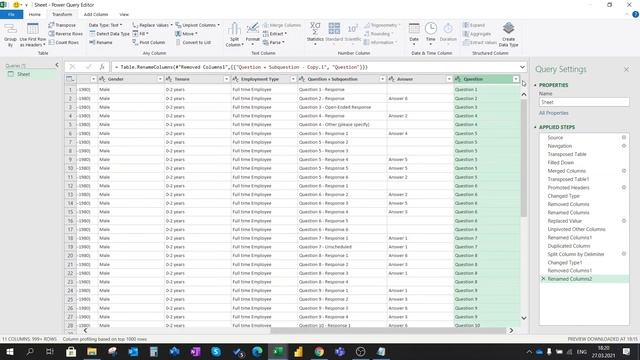The width and height of the screenshot is (640, 360).
Task: Click Reverse Rows in Table group
Action: pos(65,34)
